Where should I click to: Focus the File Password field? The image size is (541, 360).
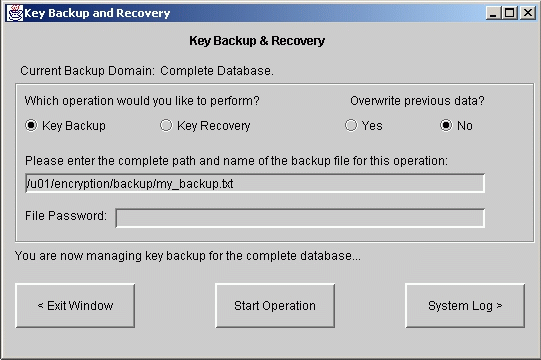click(x=300, y=218)
